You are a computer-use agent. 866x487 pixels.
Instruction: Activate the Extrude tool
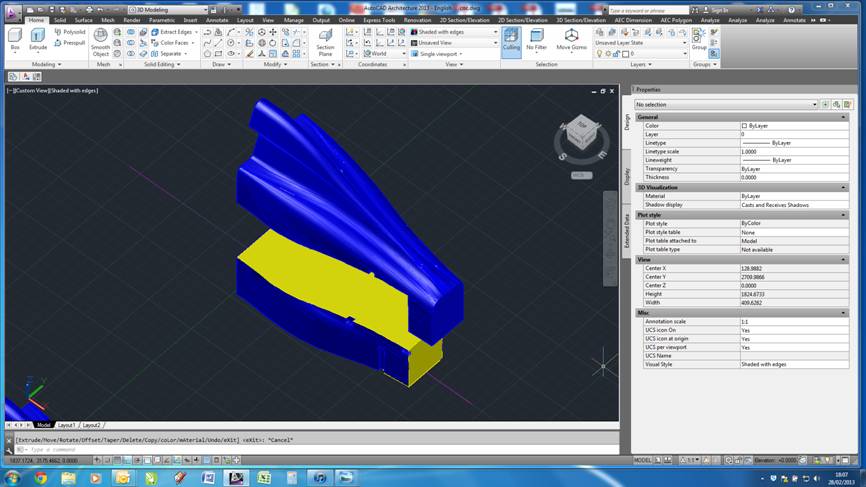coord(38,39)
